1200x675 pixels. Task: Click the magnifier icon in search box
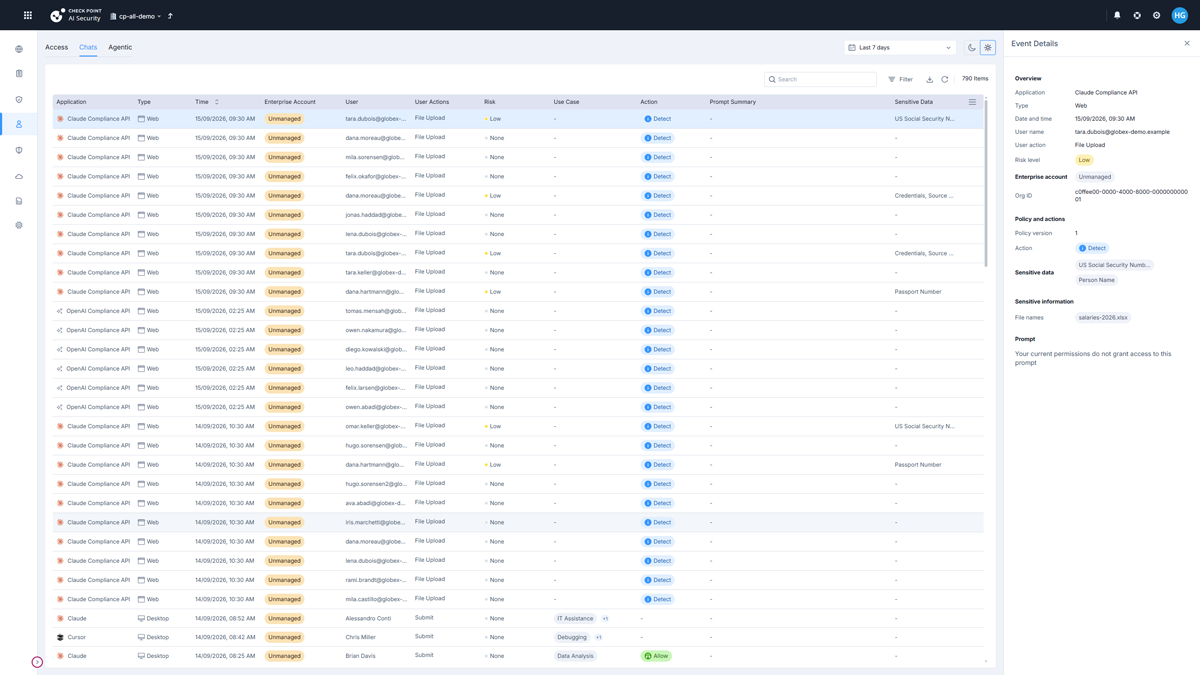point(772,79)
